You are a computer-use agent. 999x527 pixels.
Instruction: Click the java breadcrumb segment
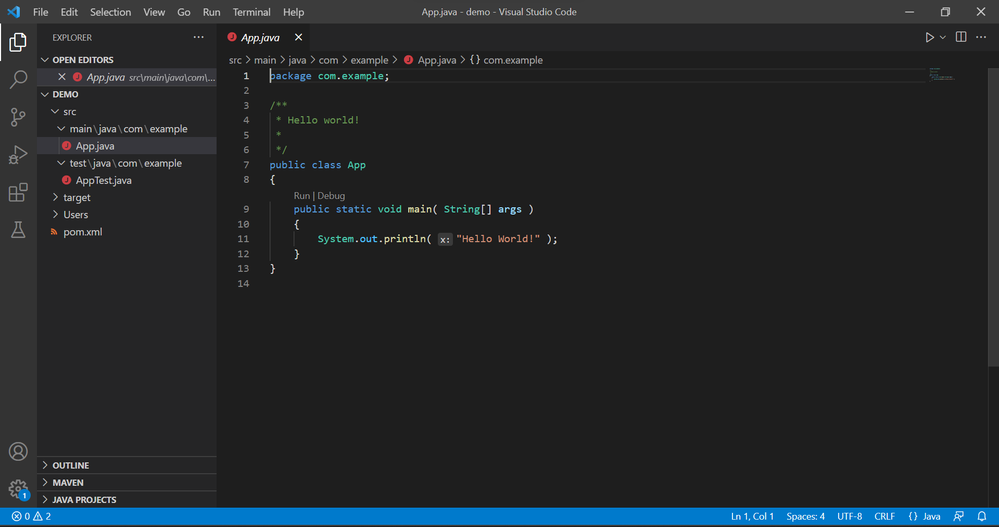[298, 60]
